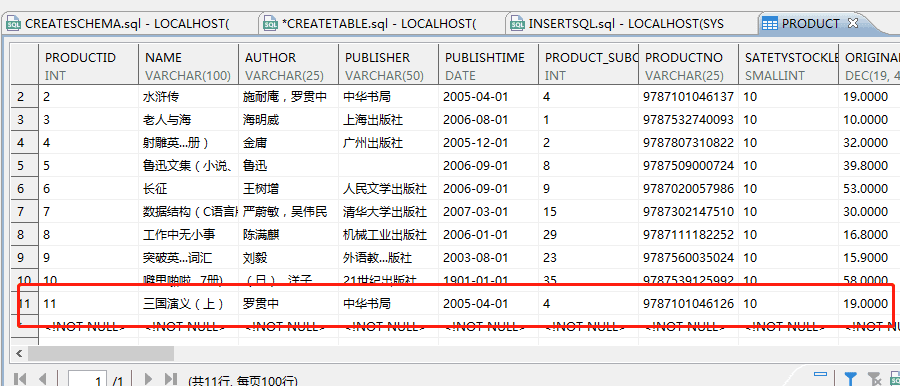
Task: Clear the filter with the crossed funnel icon
Action: click(874, 379)
